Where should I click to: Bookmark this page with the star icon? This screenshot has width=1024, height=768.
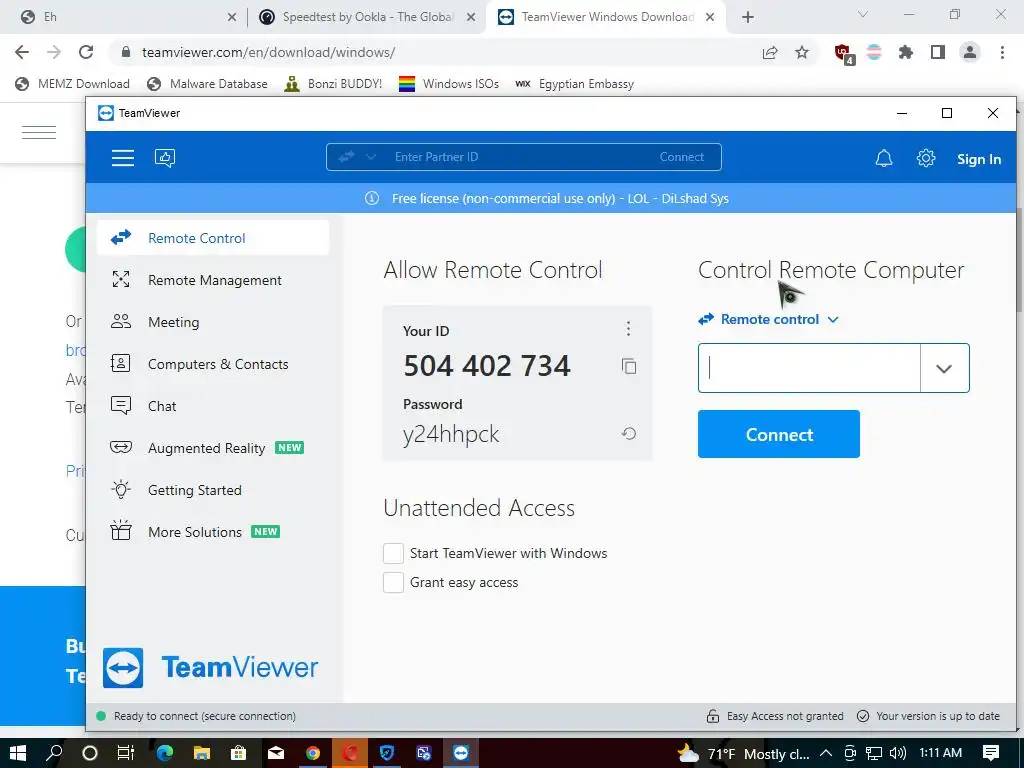802,52
